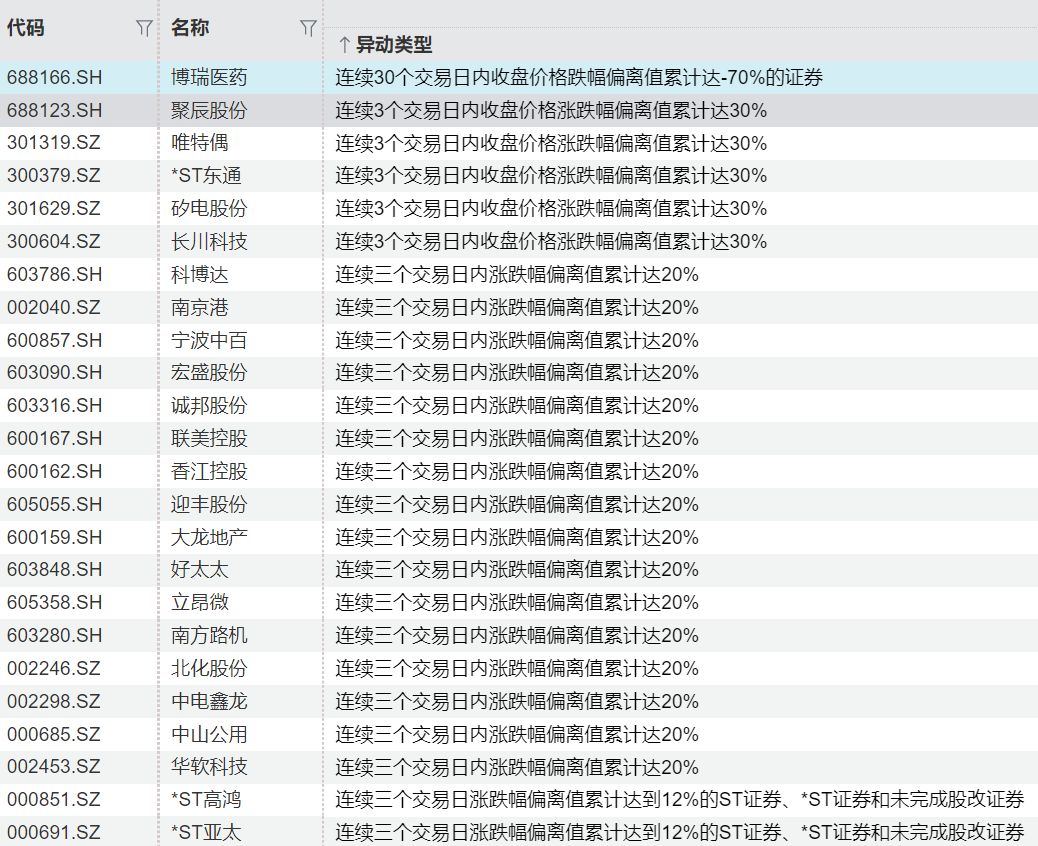This screenshot has height=846, width=1038.
Task: Select stock code 002298.SZ
Action: coord(54,702)
